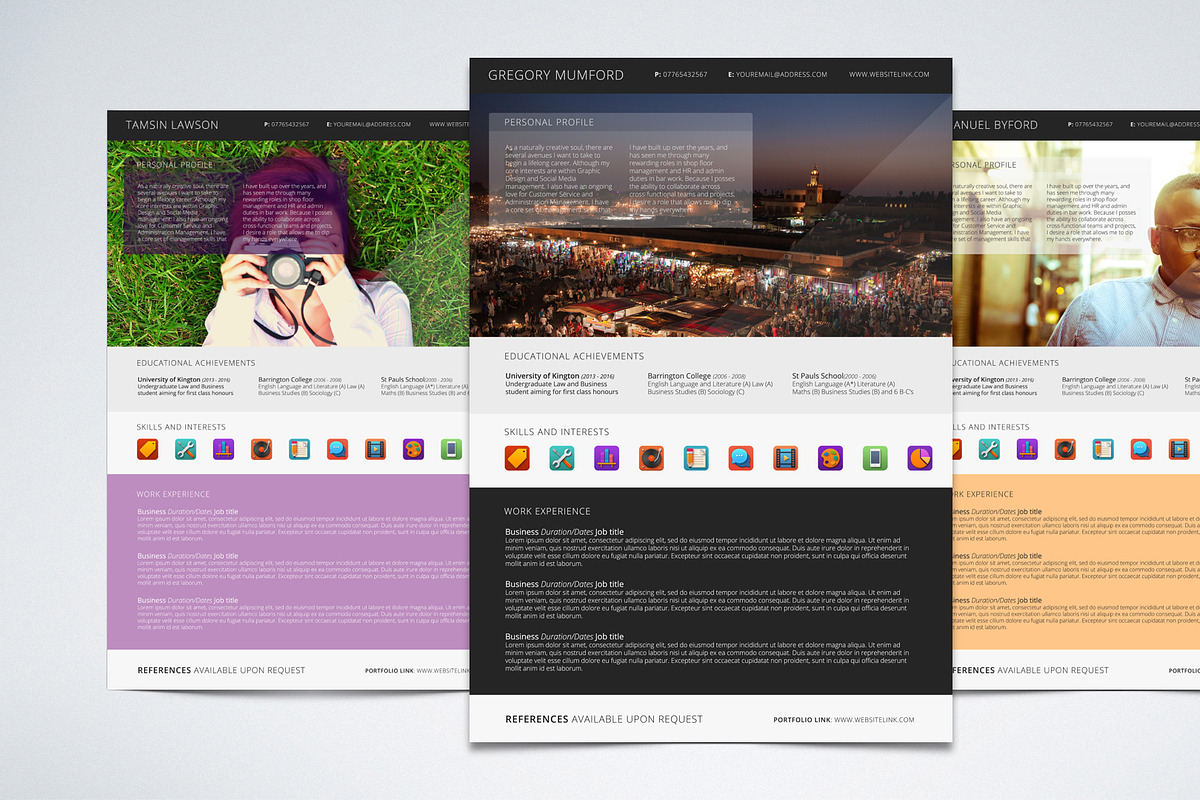Click Barrington College on the Byford resume

point(1089,380)
